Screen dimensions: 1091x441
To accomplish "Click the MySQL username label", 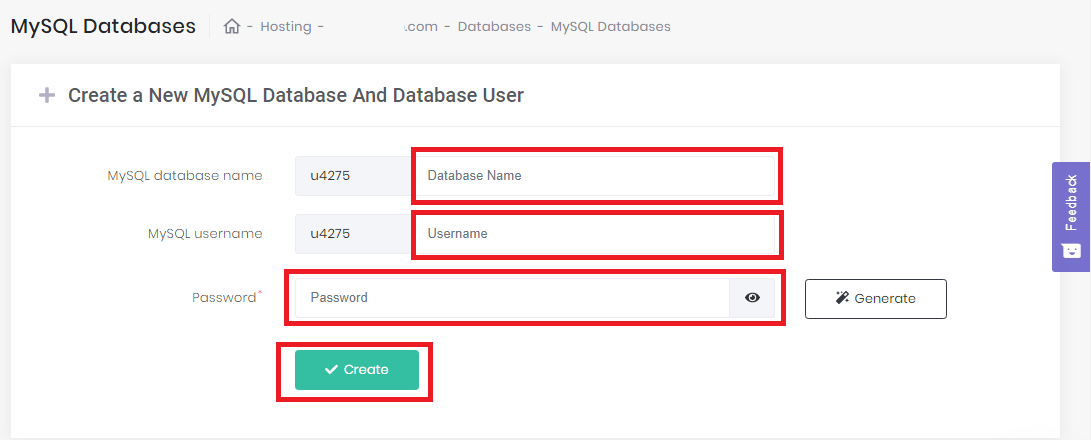I will click(205, 234).
